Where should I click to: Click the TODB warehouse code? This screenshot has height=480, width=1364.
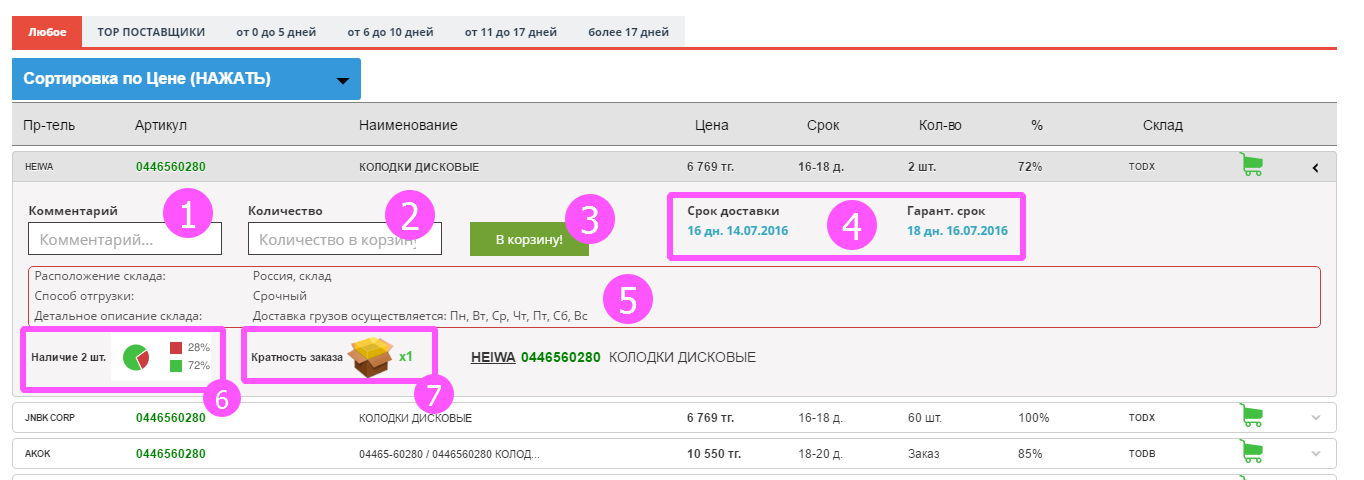(x=1142, y=454)
